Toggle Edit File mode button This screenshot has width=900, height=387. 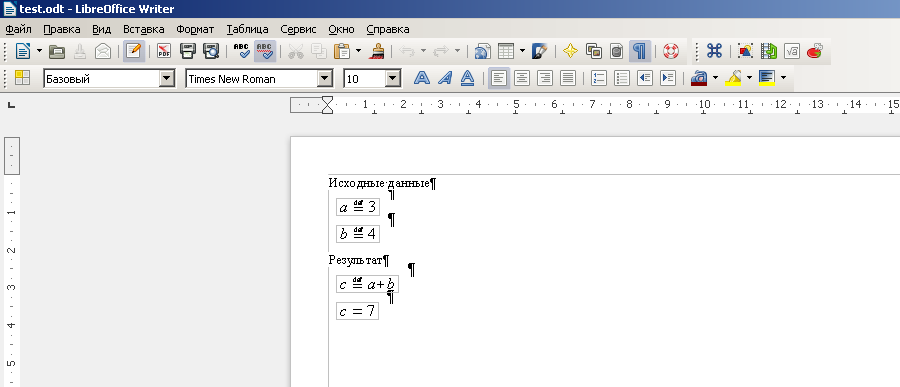(133, 51)
